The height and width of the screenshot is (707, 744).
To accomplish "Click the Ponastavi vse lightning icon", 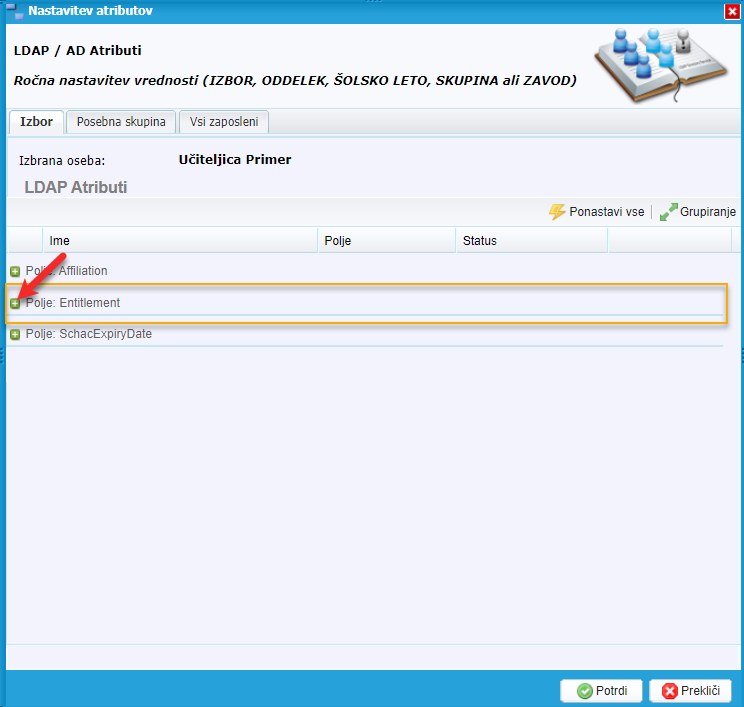I will 557,212.
